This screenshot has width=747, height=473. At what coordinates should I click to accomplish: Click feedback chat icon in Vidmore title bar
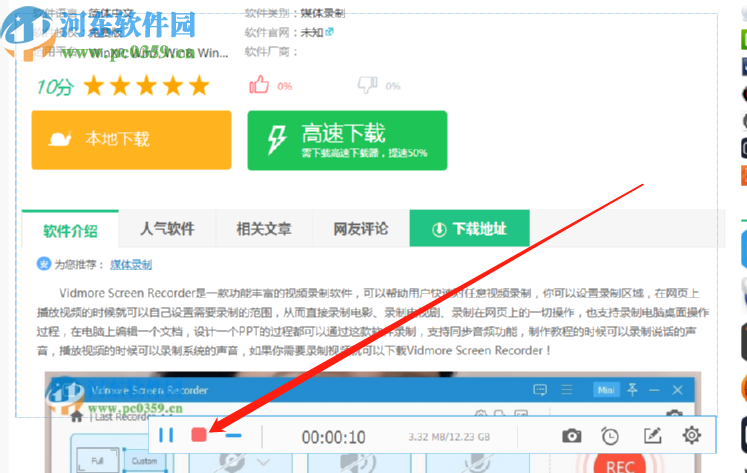(540, 390)
